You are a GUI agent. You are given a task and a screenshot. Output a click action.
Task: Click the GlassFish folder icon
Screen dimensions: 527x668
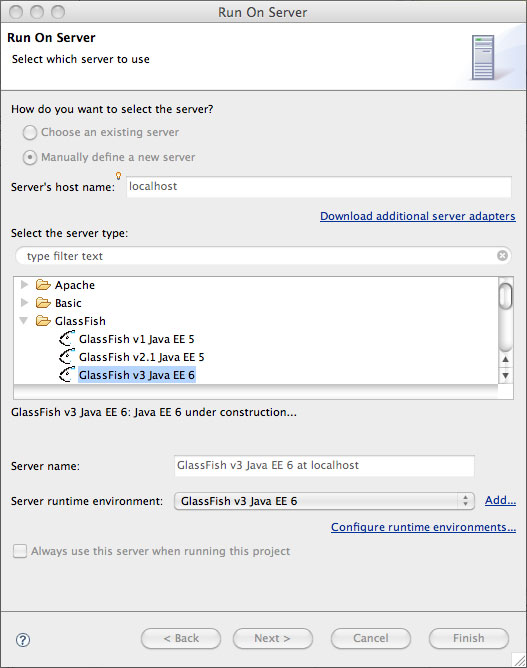43,320
